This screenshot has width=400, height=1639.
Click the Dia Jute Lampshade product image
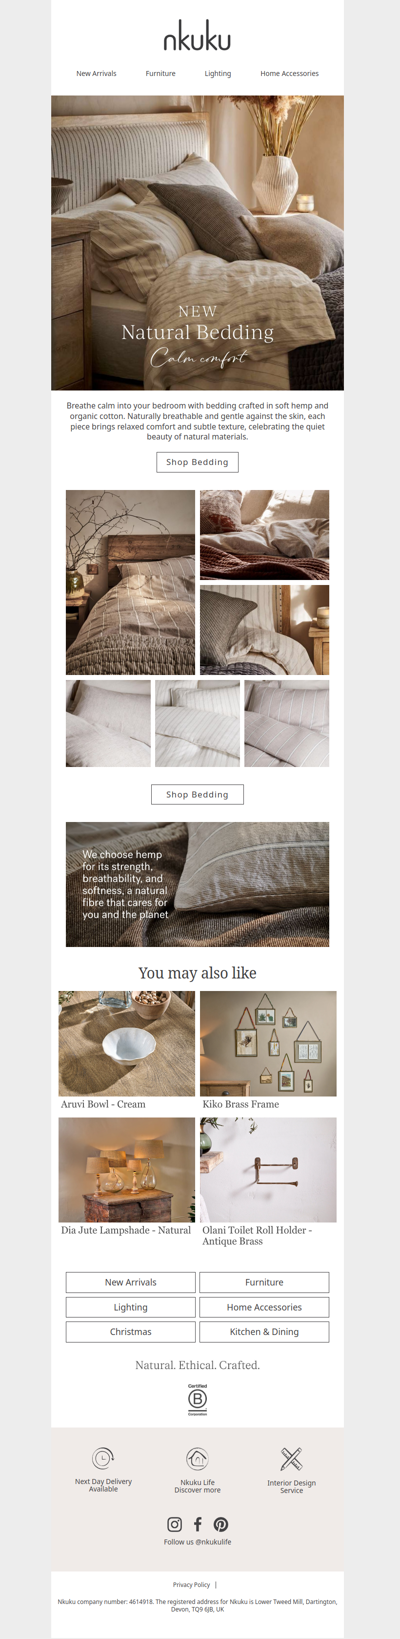coord(127,1170)
